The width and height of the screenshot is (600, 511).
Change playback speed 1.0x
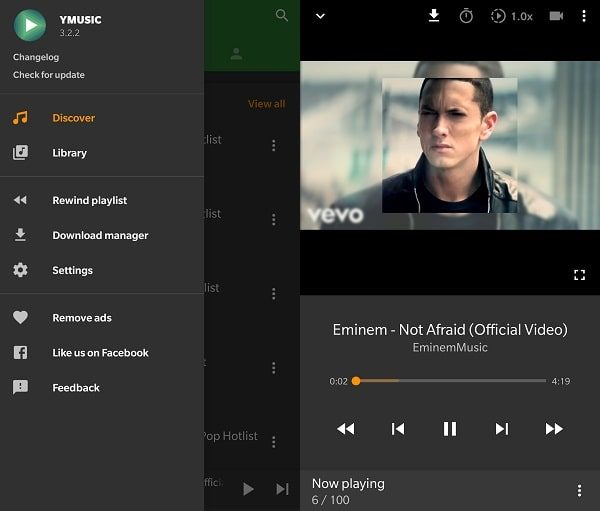coord(512,16)
